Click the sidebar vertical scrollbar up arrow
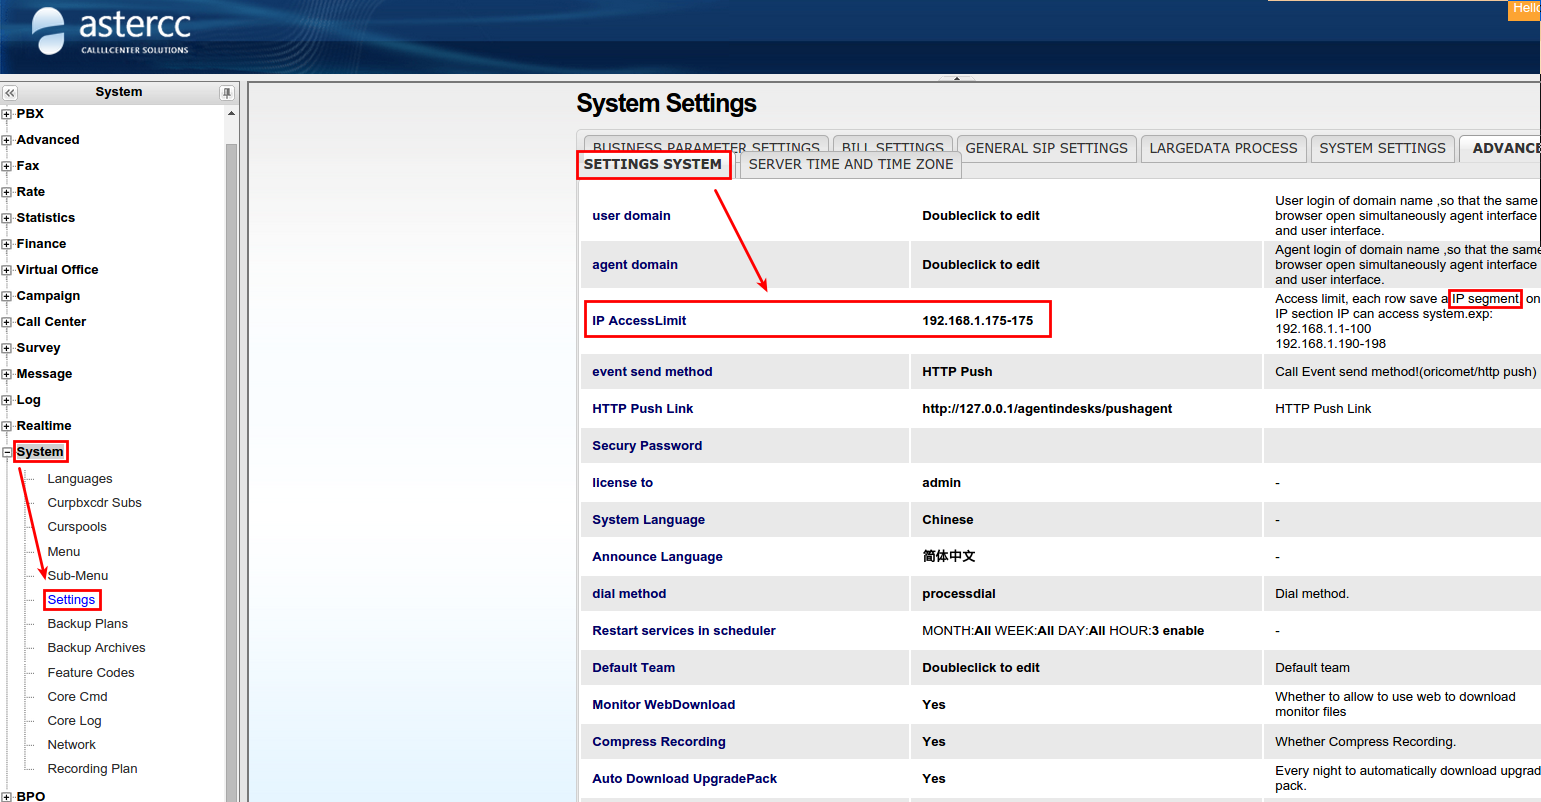The image size is (1541, 802). click(232, 114)
